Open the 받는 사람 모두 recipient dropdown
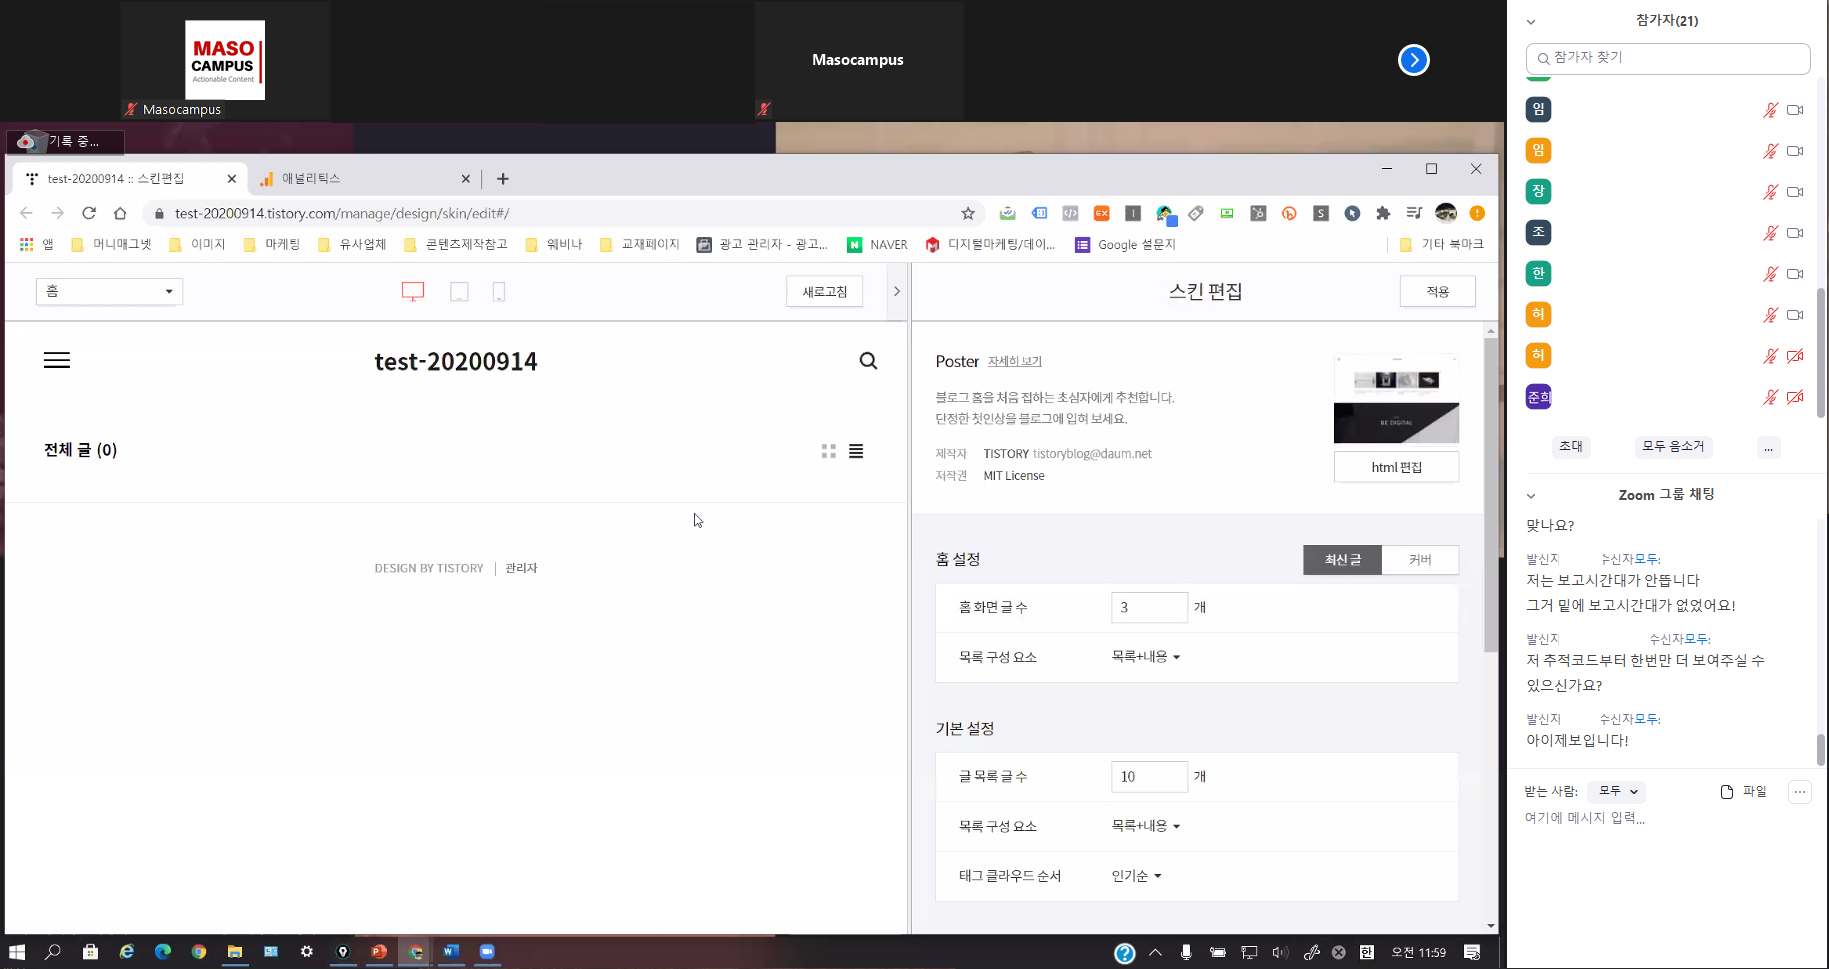The height and width of the screenshot is (969, 1829). point(1617,791)
